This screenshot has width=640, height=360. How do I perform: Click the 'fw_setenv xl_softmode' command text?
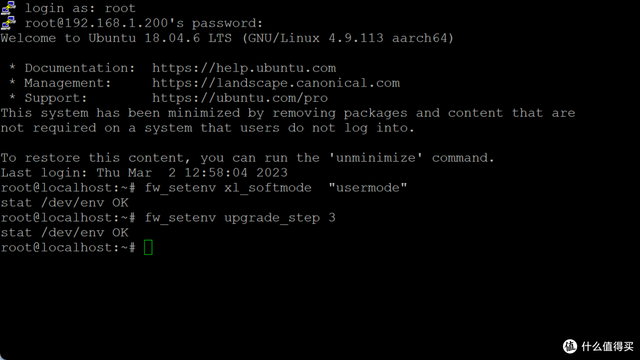click(x=228, y=188)
